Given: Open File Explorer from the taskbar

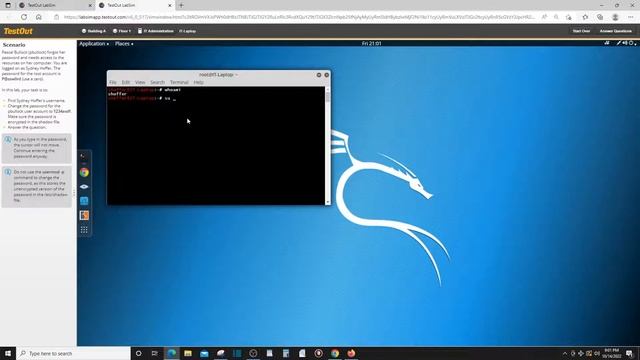Looking at the screenshot, I should (188, 353).
